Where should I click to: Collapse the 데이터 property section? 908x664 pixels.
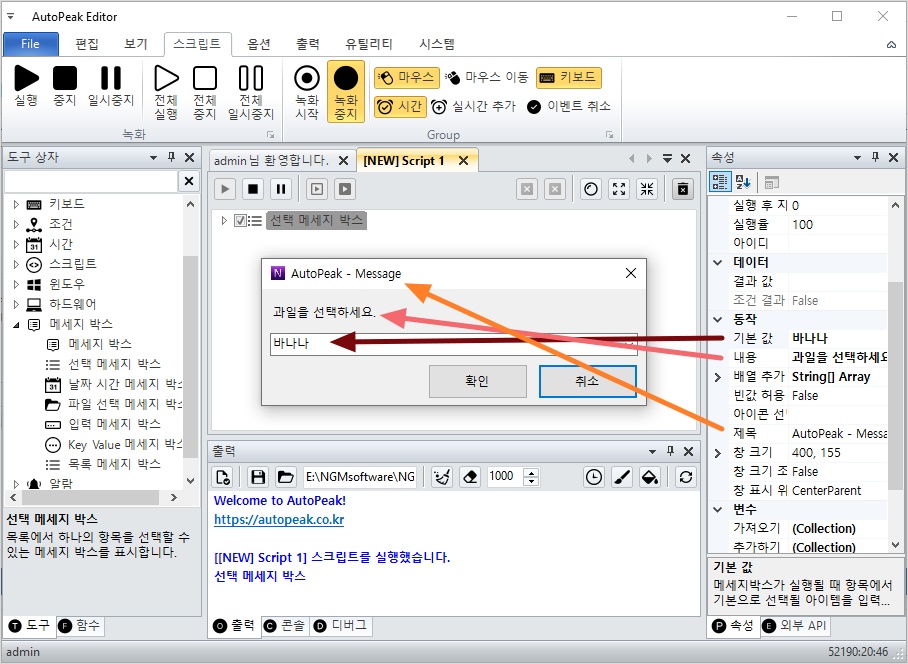(x=718, y=262)
